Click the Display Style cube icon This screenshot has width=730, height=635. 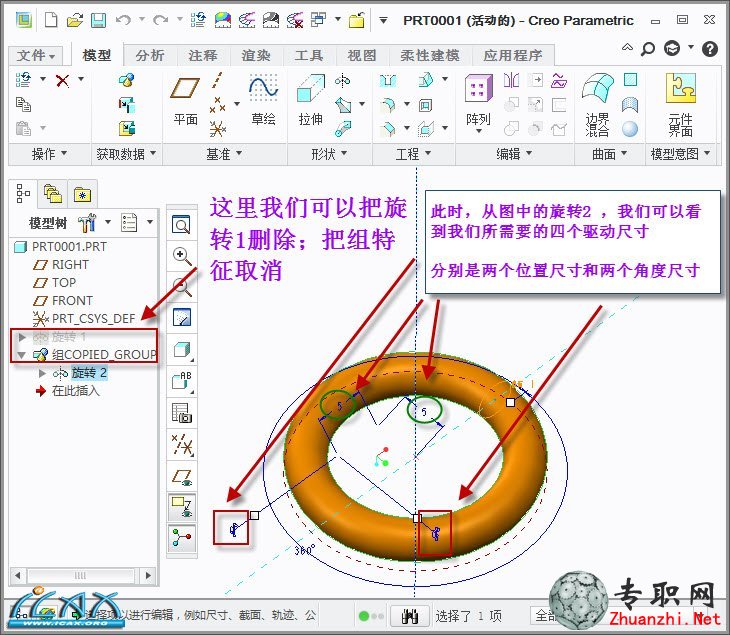click(x=182, y=350)
